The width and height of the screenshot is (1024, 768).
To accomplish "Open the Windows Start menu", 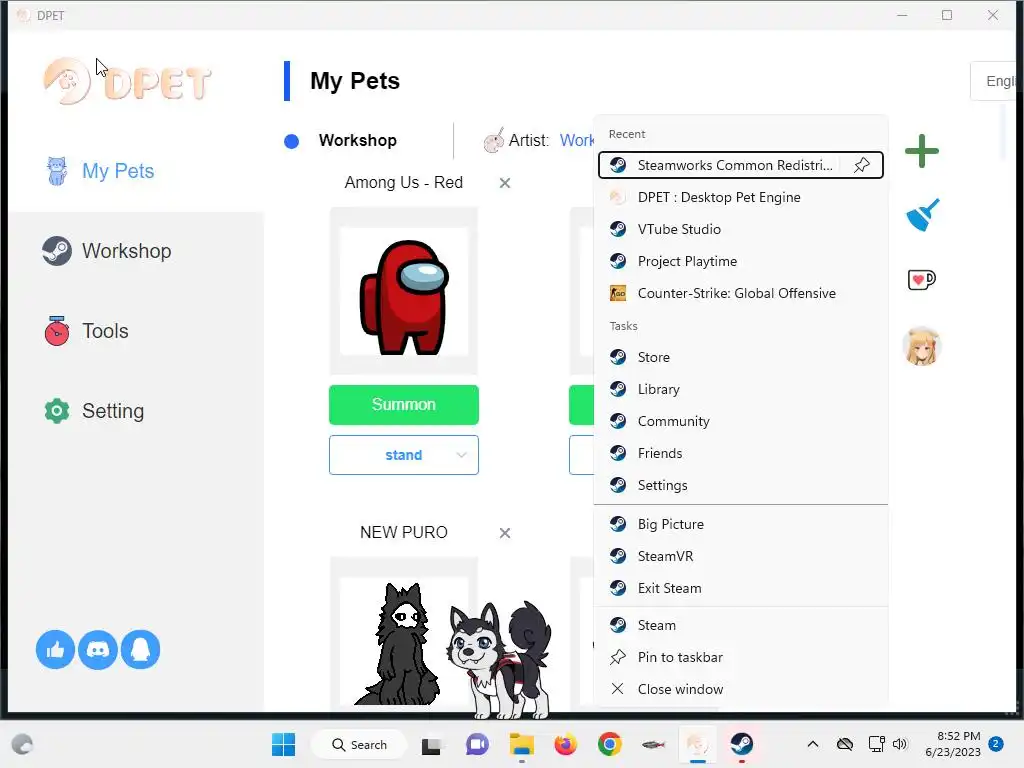I will coord(283,744).
